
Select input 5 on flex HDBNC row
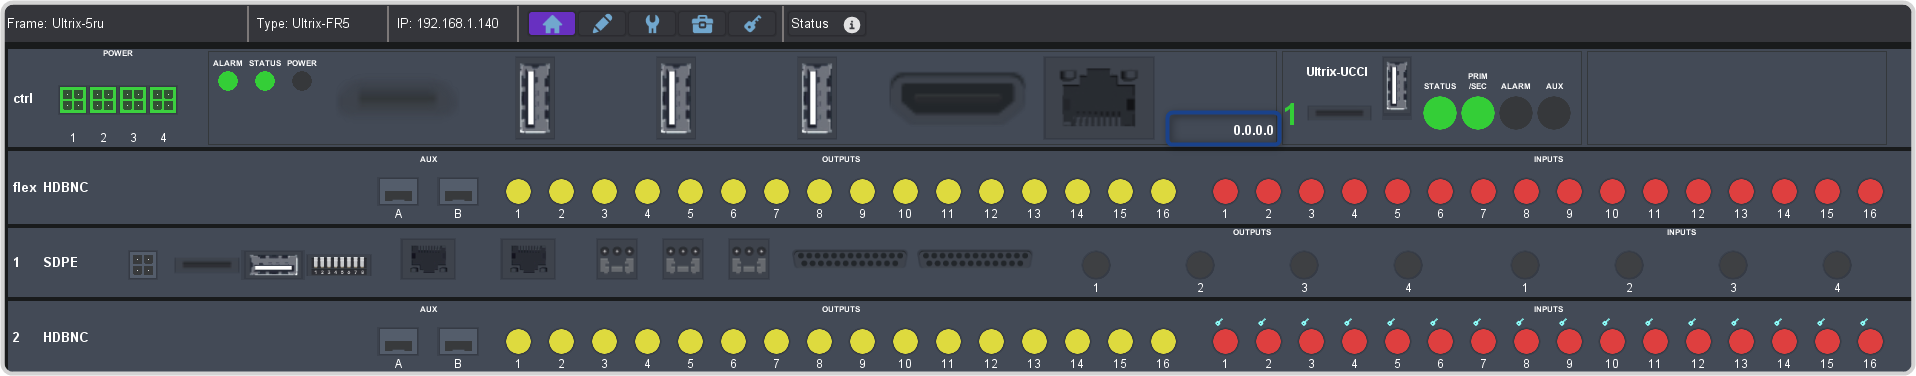pyautogui.click(x=1397, y=191)
